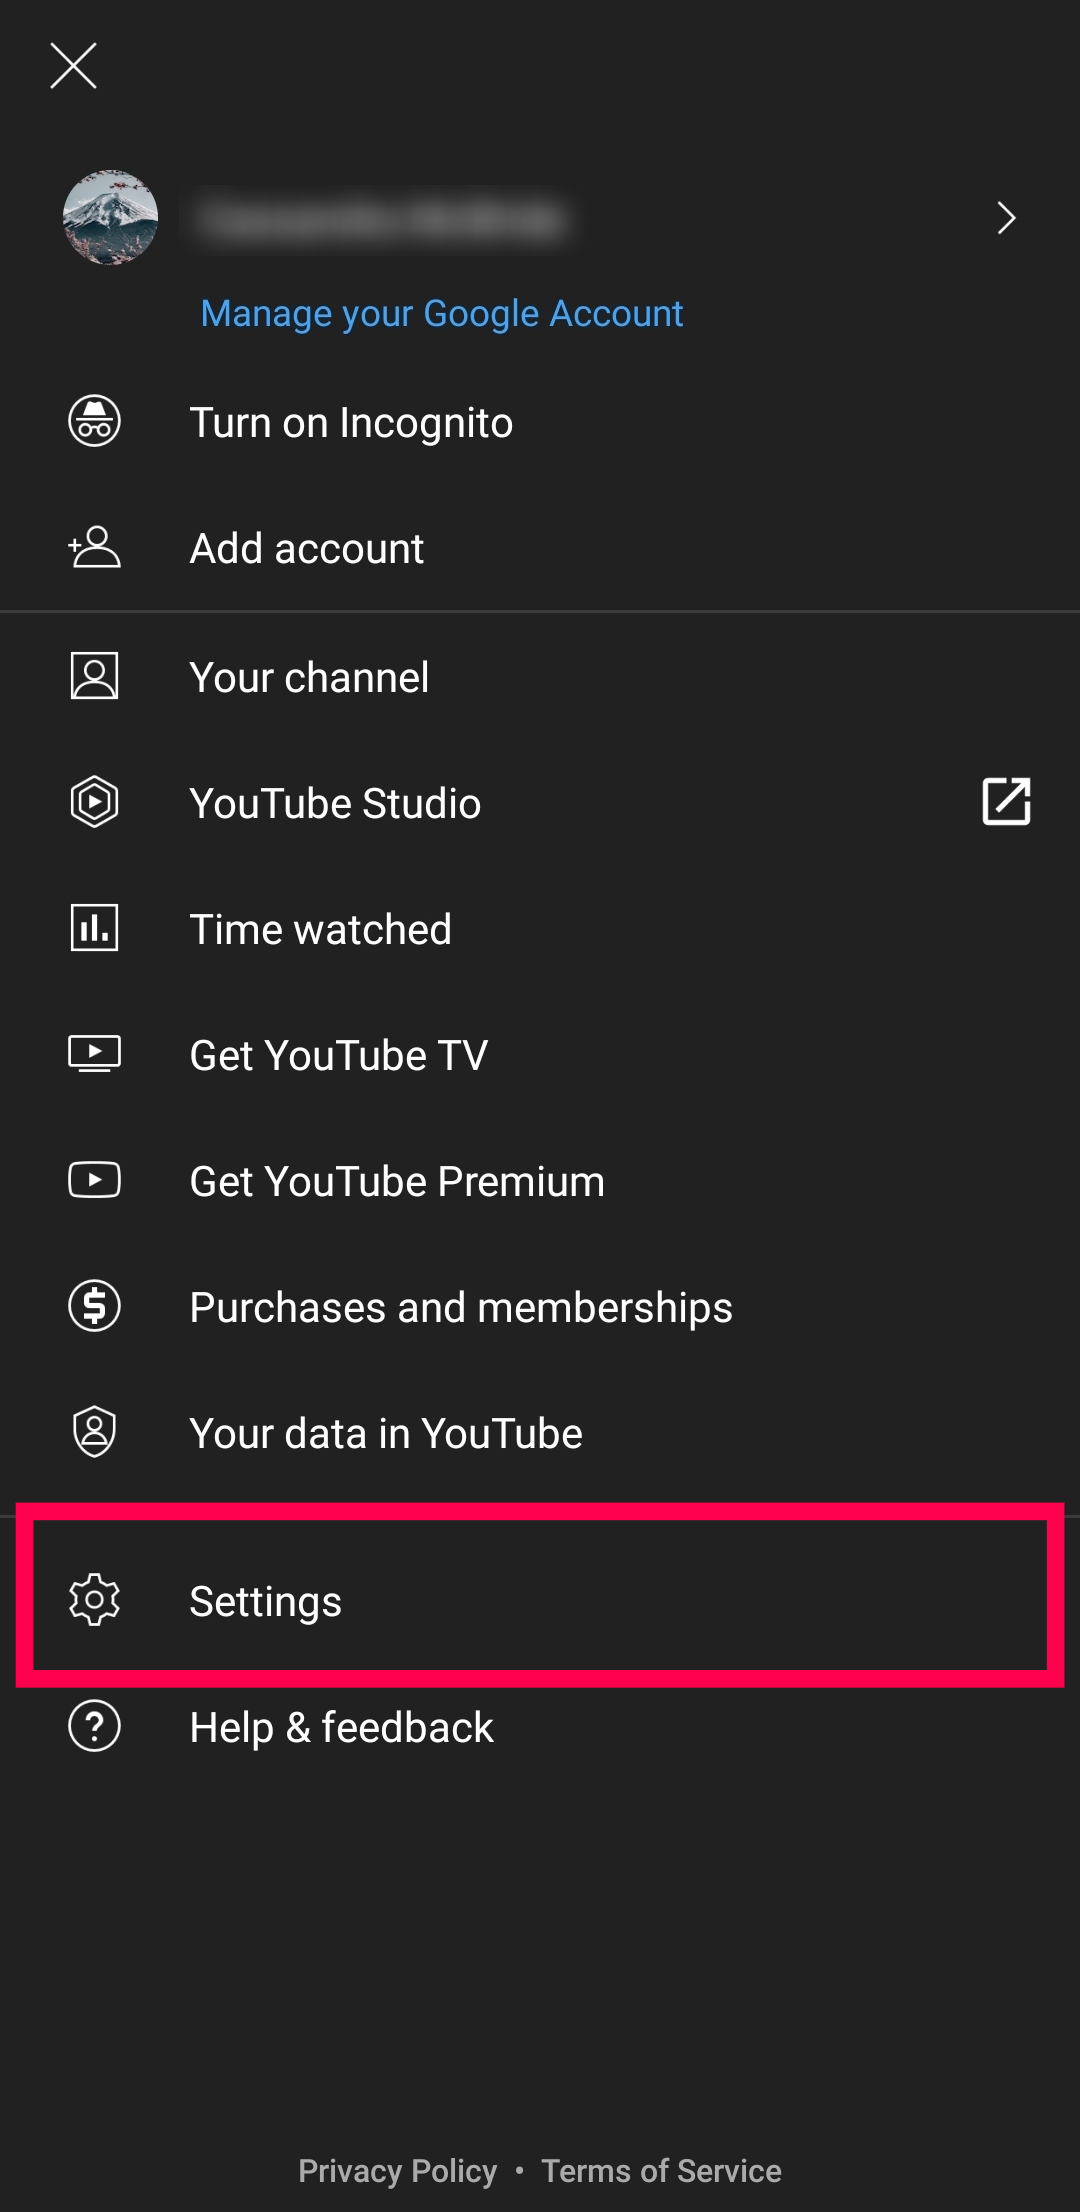The image size is (1080, 2212).
Task: Select Your data in YouTube
Action: tap(386, 1433)
